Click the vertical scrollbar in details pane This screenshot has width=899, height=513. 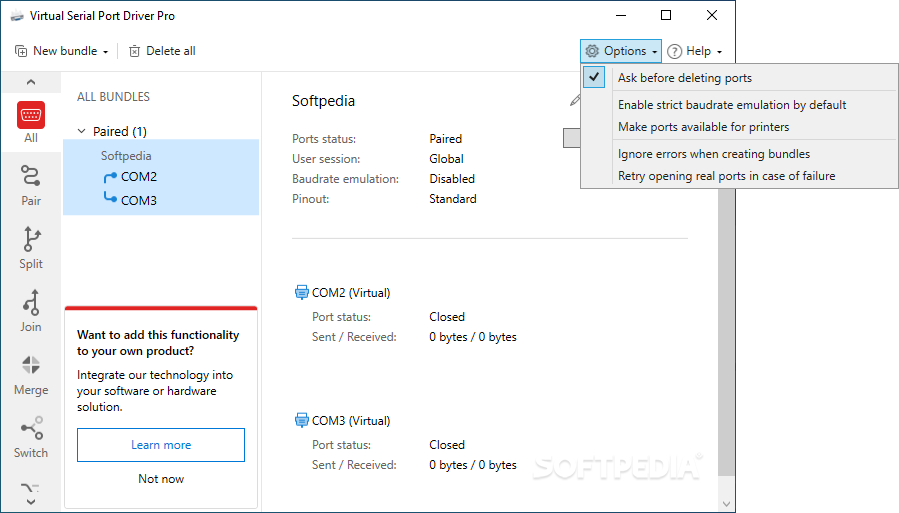click(x=726, y=332)
